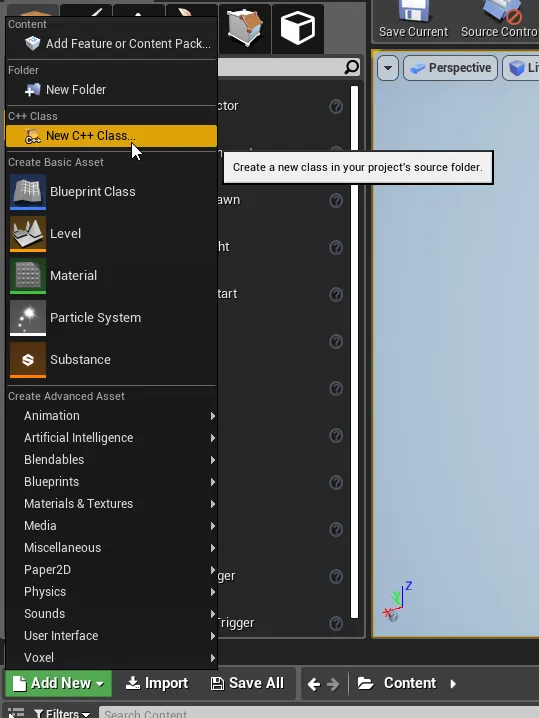Image resolution: width=539 pixels, height=718 pixels.
Task: Open the Filters dropdown
Action: click(x=62, y=713)
